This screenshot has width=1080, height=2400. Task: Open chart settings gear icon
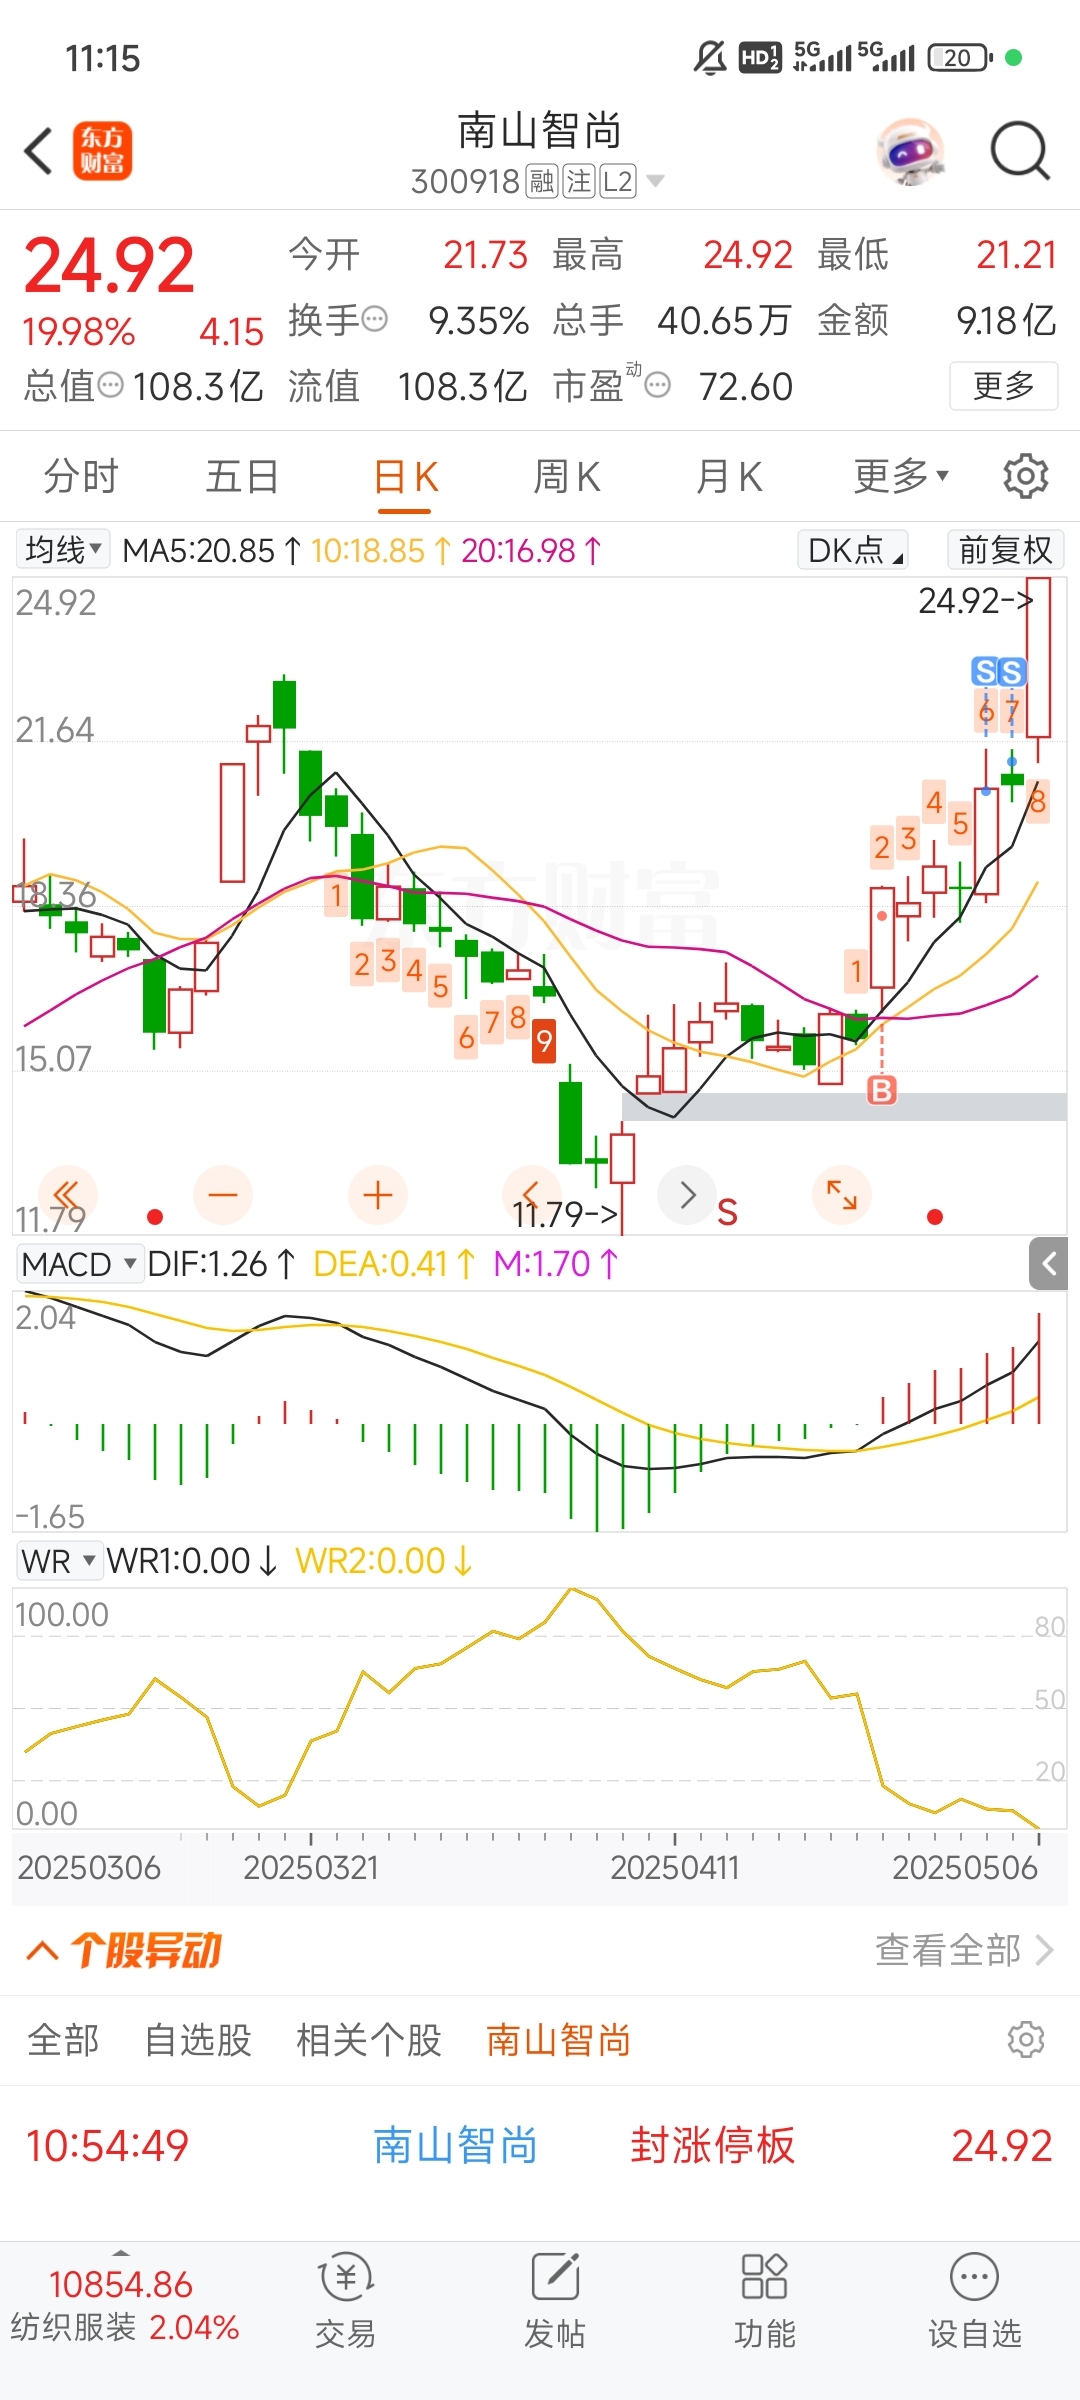tap(1025, 476)
